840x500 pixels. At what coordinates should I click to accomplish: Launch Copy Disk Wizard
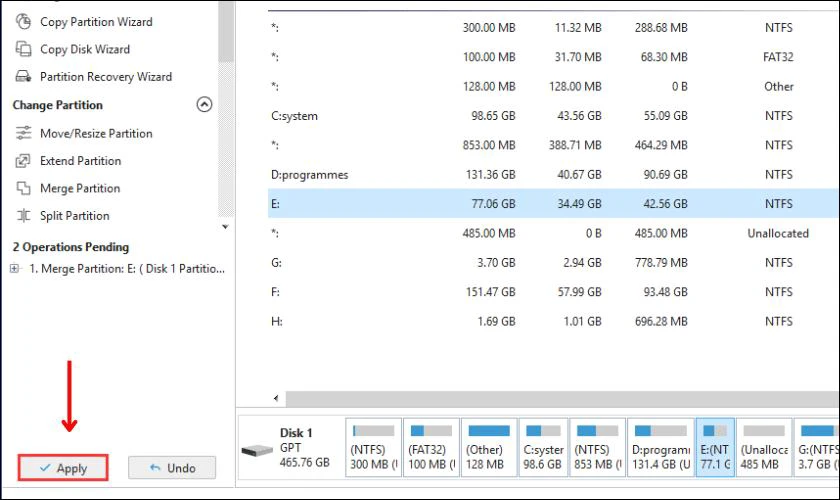tap(85, 49)
